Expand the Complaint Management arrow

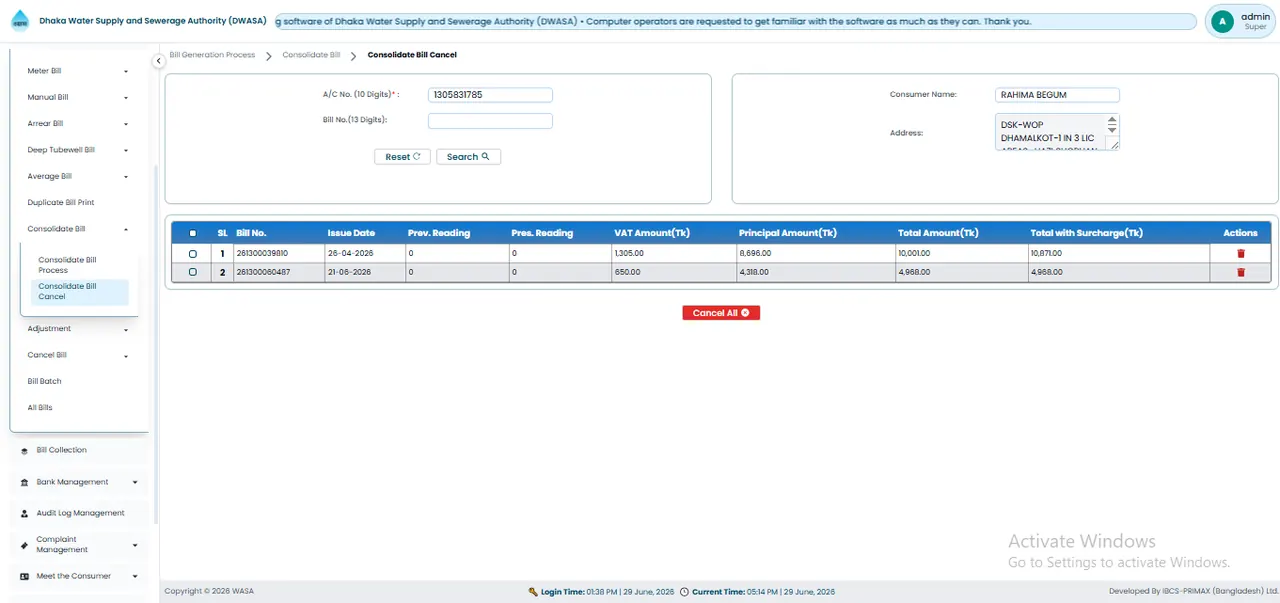click(135, 545)
